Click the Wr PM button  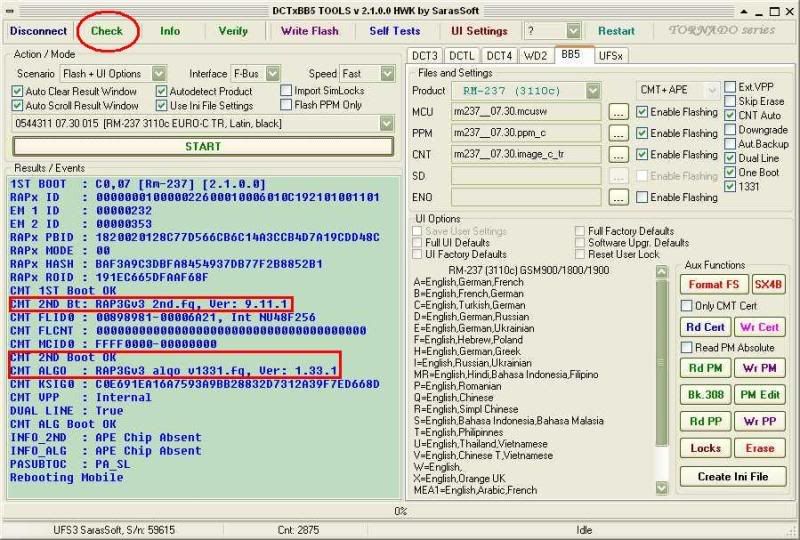coord(760,368)
